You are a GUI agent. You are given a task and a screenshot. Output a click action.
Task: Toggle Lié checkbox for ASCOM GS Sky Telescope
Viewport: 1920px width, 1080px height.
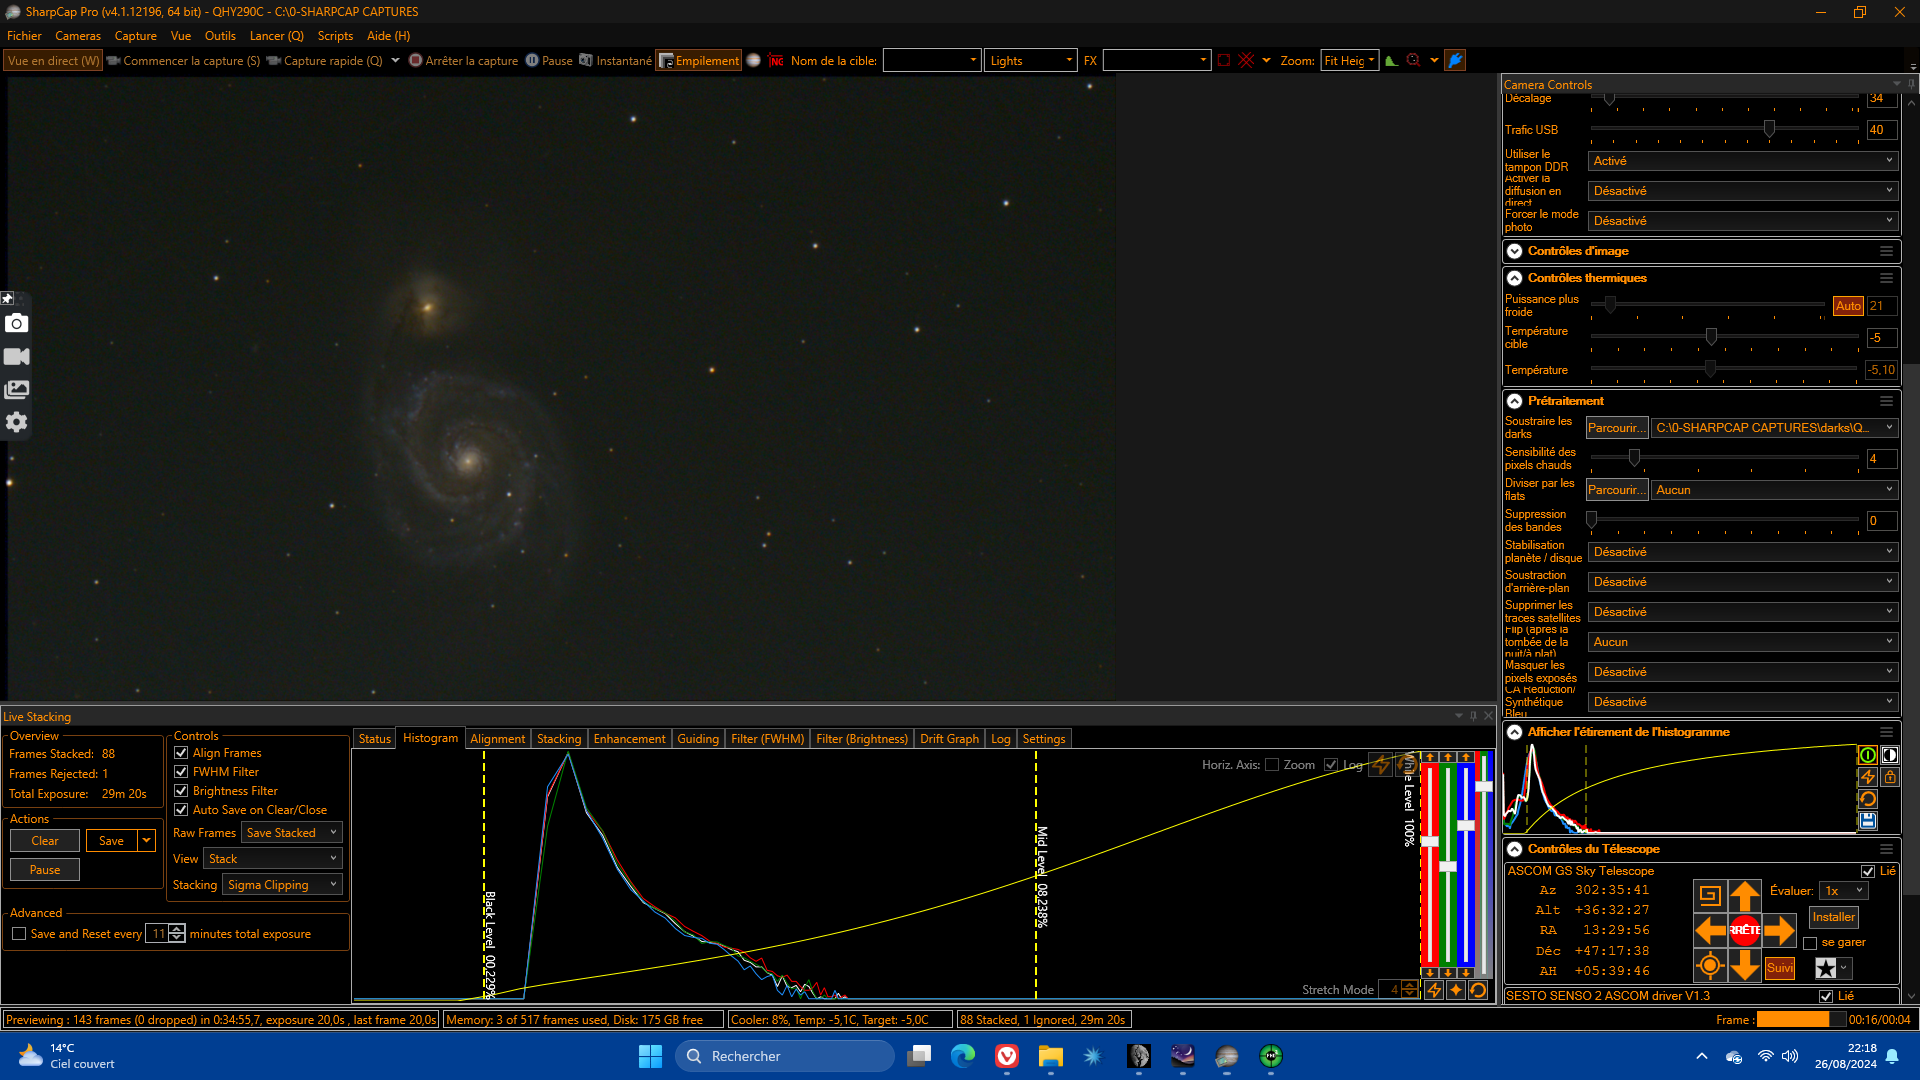tap(1868, 872)
